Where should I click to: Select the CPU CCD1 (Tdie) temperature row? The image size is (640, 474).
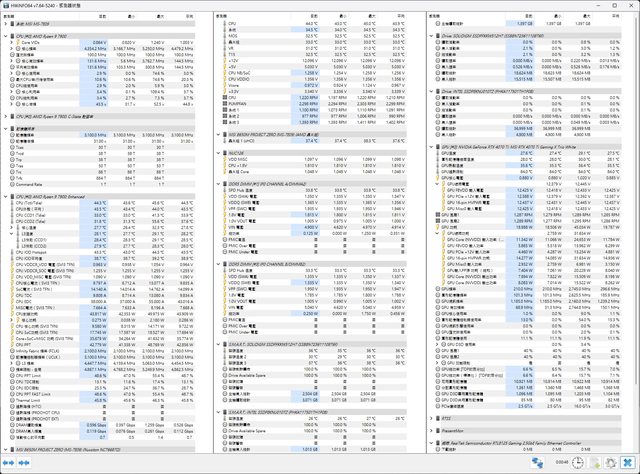coord(40,215)
